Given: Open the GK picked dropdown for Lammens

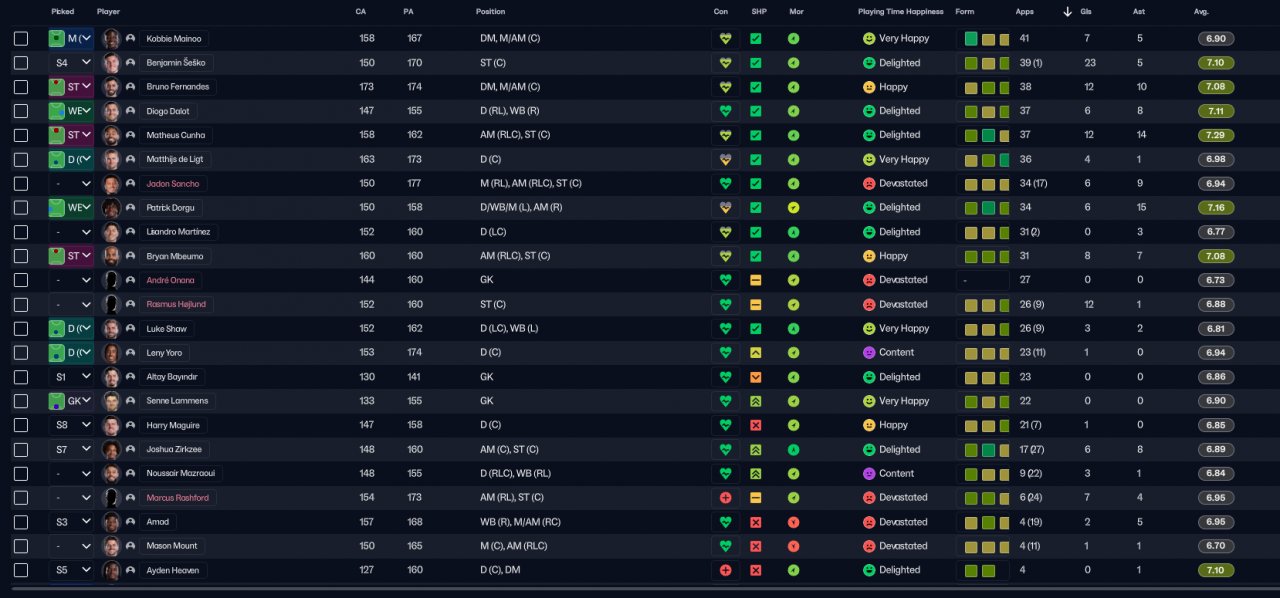Looking at the screenshot, I should click(71, 401).
